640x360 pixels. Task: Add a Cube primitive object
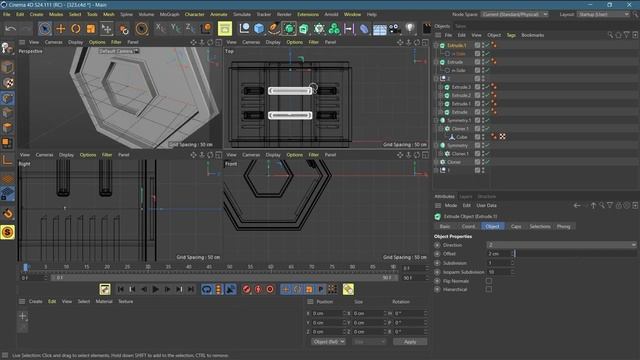coord(259,29)
